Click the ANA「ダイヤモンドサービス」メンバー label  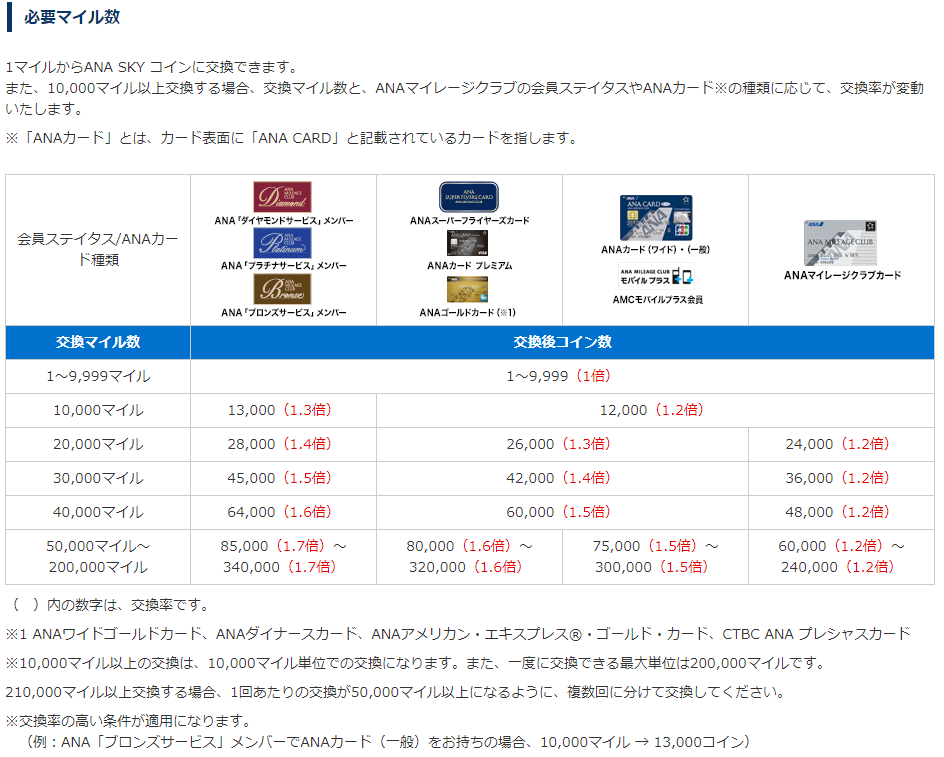click(284, 220)
